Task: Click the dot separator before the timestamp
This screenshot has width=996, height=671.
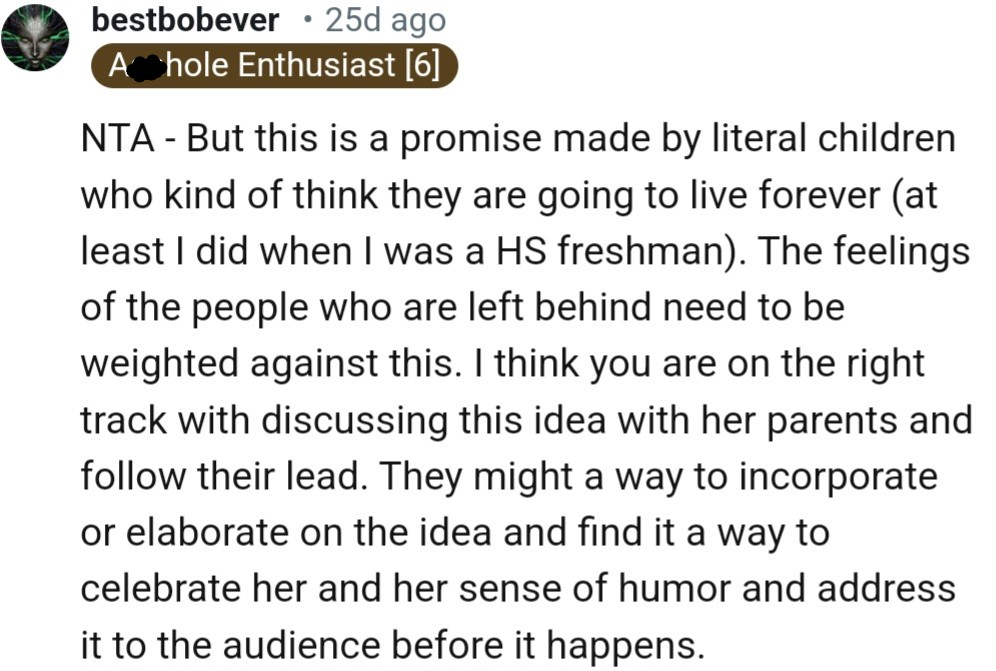Action: coord(305,20)
